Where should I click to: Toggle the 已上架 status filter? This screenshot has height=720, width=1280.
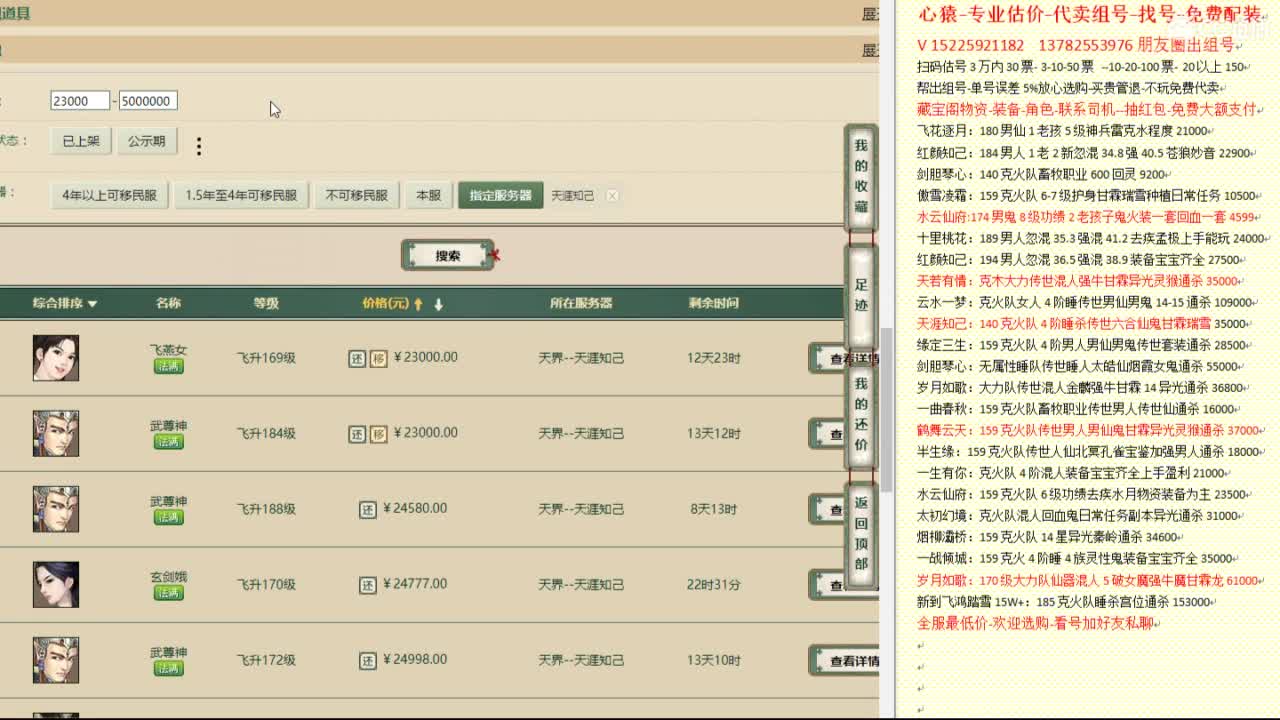pyautogui.click(x=79, y=141)
